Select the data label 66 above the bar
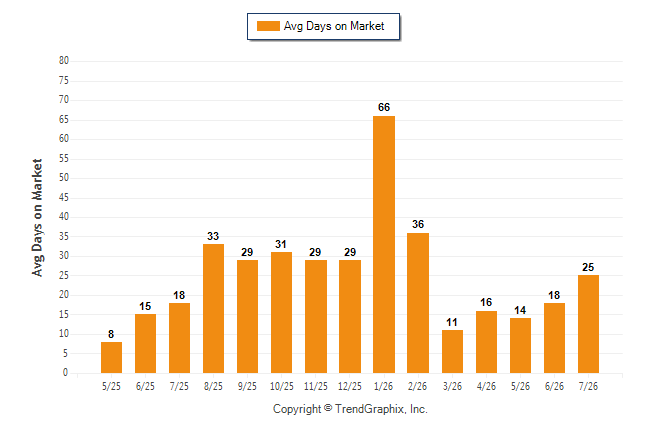 (384, 108)
